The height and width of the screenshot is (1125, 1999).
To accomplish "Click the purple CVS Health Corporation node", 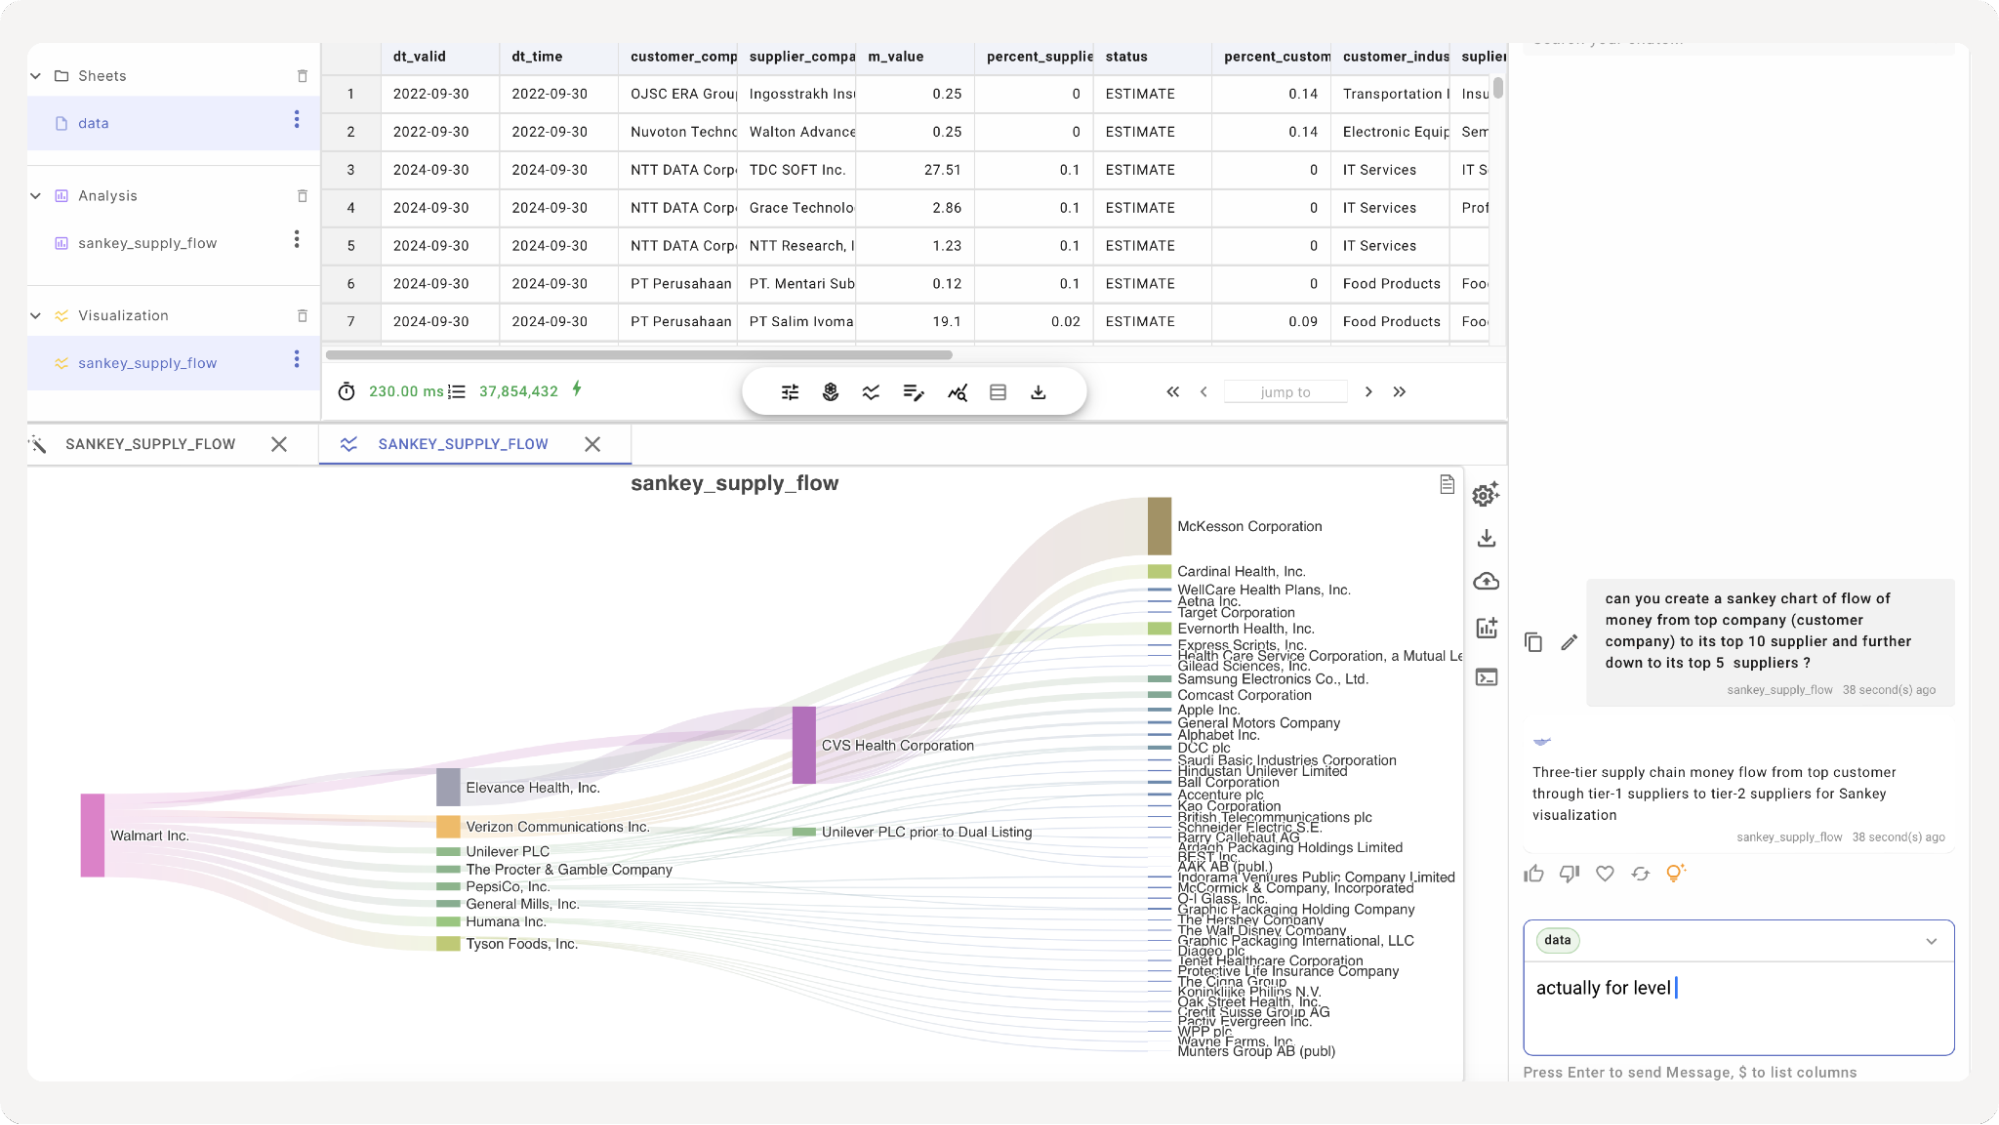I will coord(804,745).
